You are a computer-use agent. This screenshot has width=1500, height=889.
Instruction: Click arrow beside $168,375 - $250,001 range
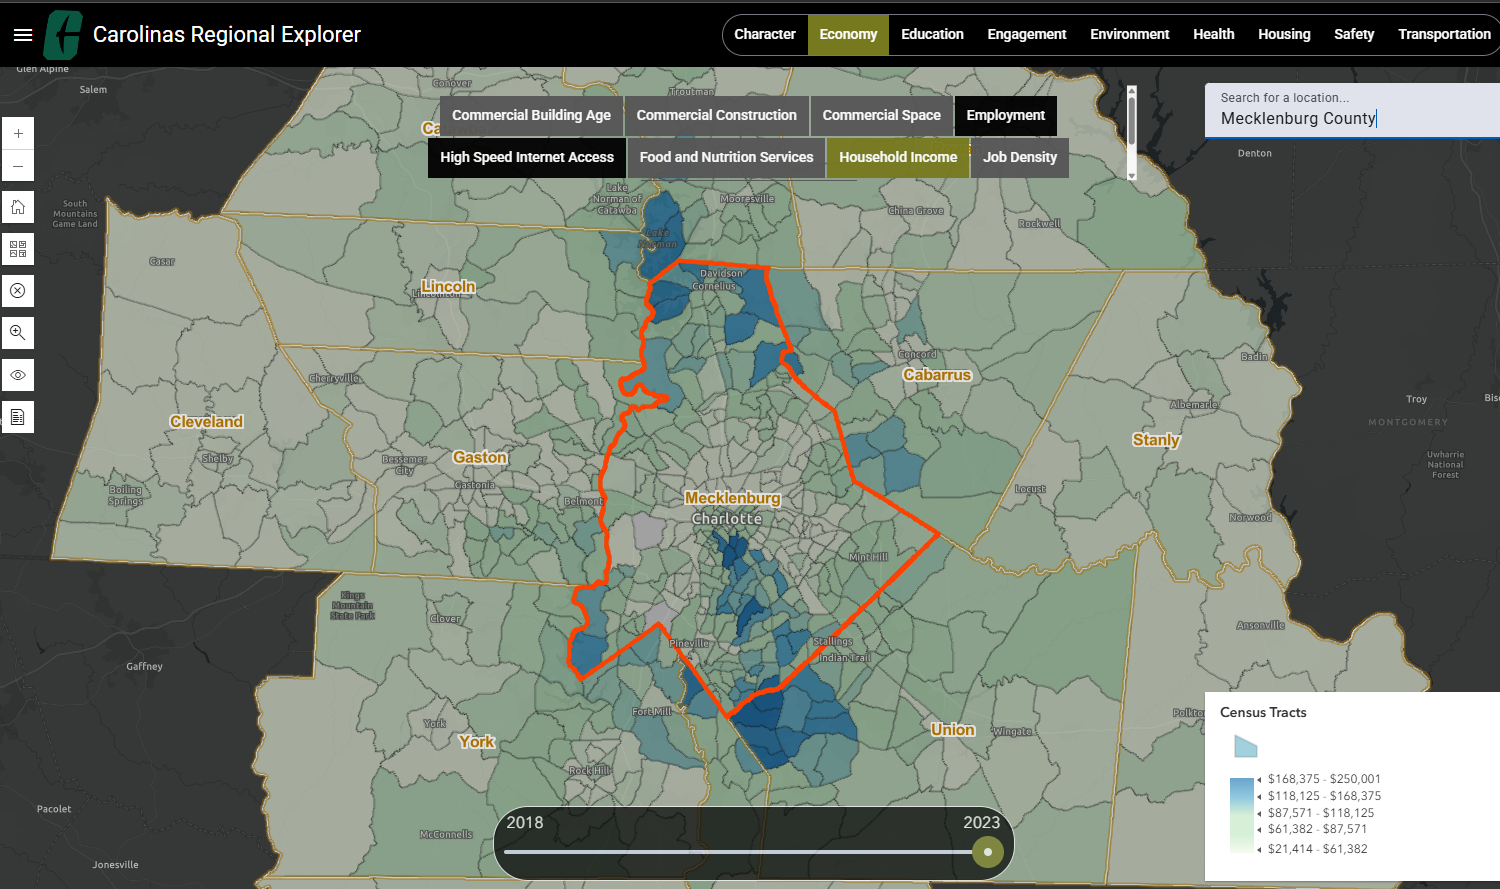[1259, 779]
